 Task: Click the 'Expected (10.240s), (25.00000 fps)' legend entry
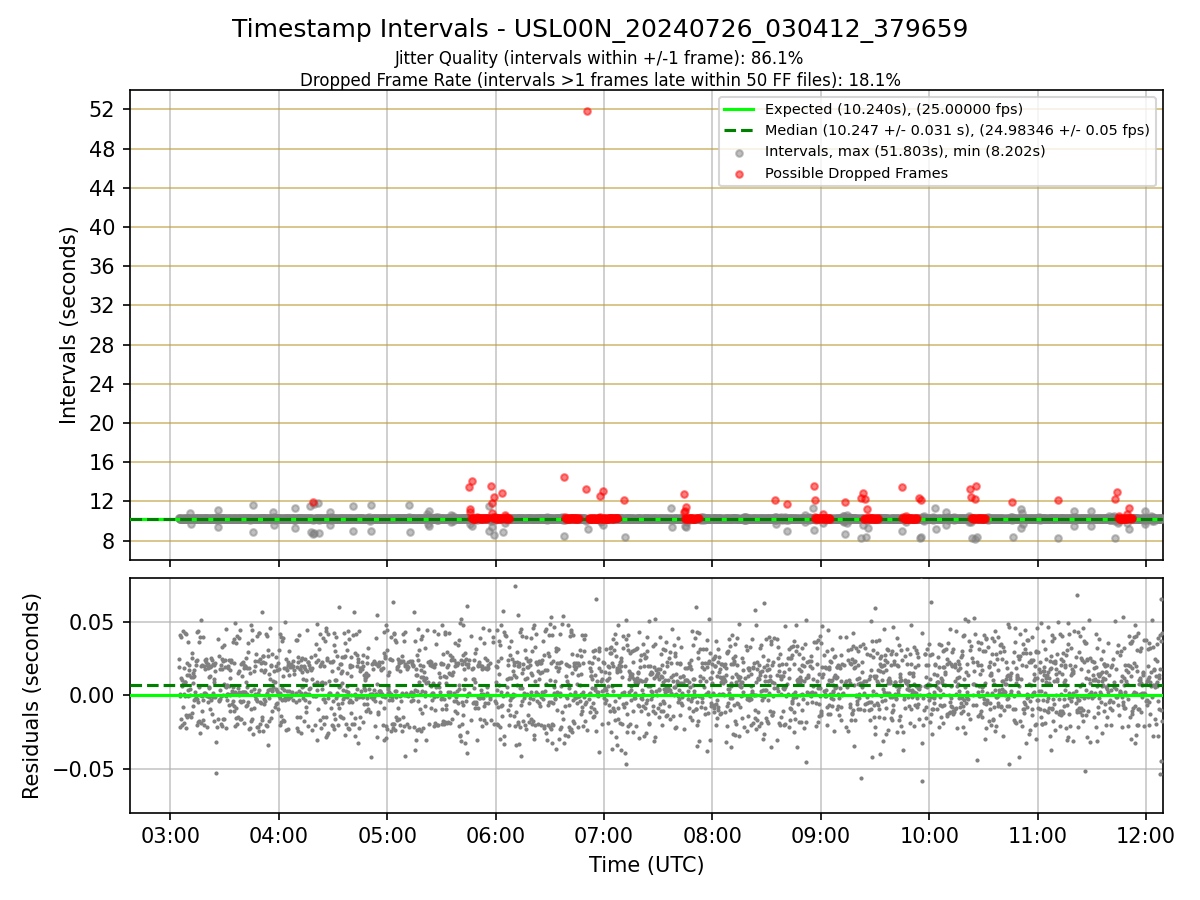coord(893,109)
